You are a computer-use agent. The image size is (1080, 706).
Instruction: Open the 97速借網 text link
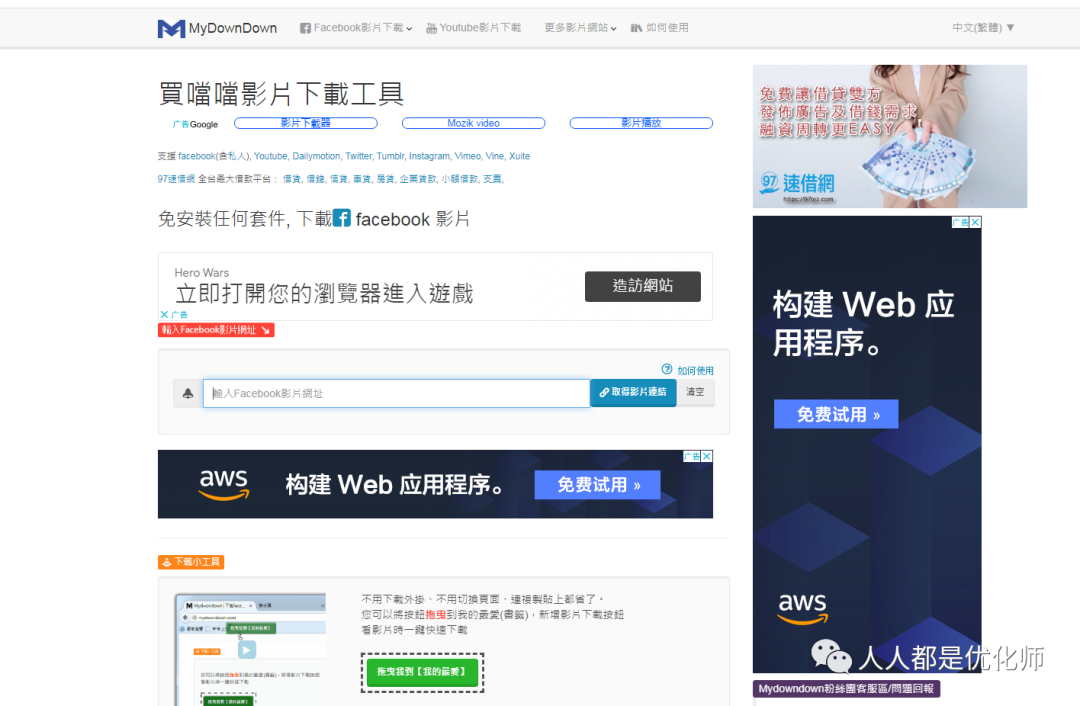click(176, 179)
